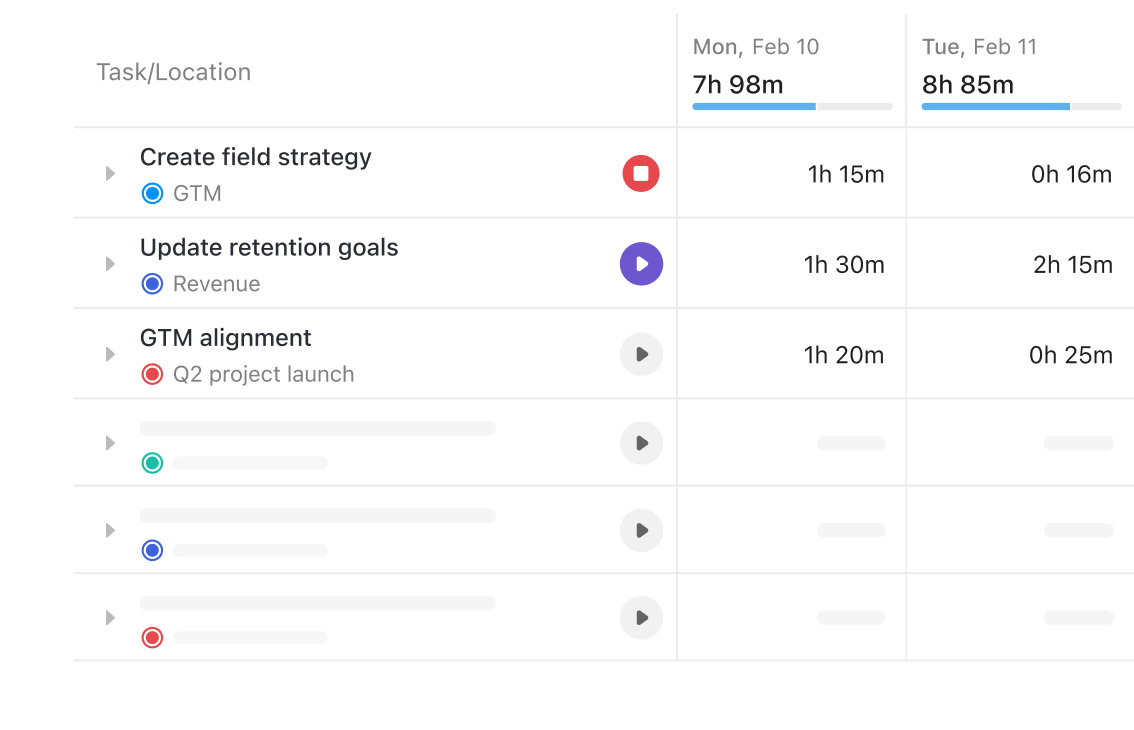Open the Create field strategy task
The width and height of the screenshot is (1134, 730).
pos(255,157)
